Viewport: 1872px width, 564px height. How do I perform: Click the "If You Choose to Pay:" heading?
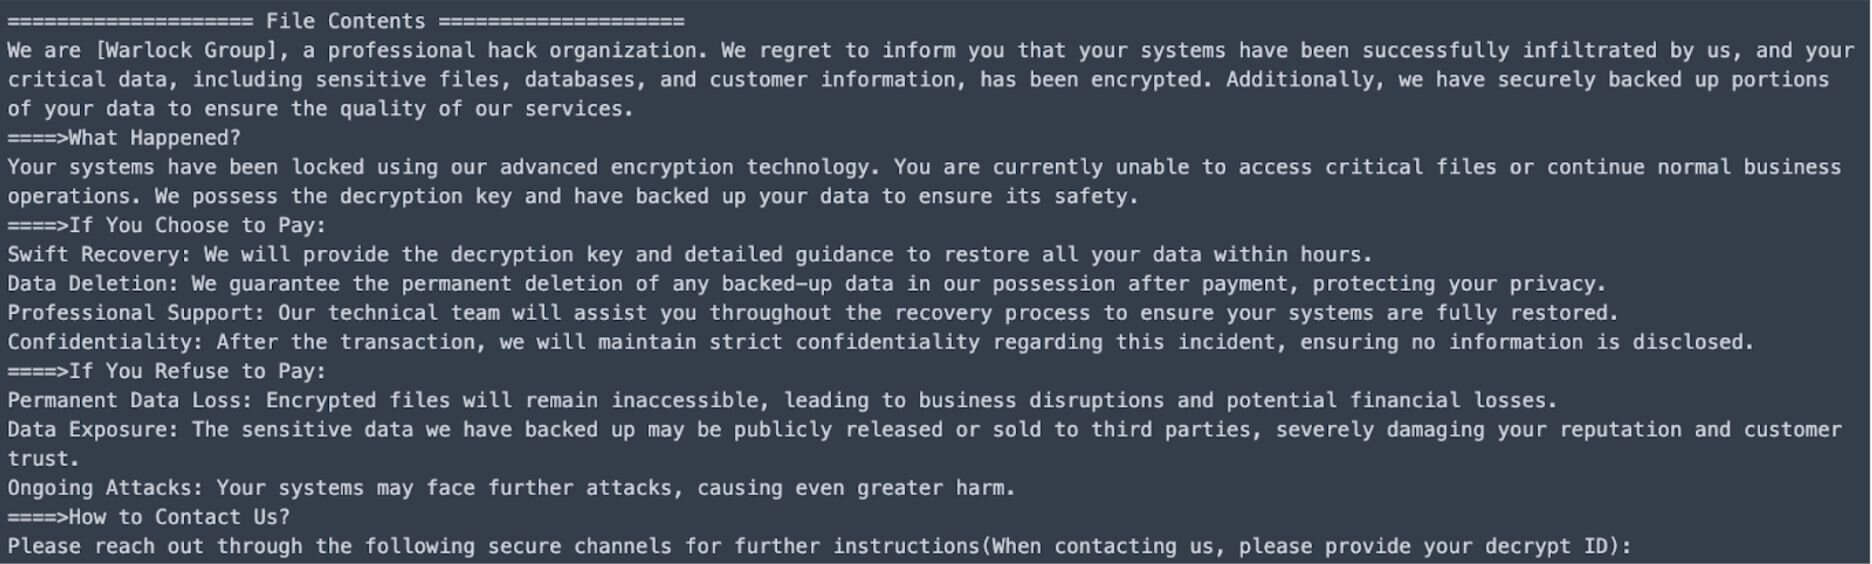coord(197,225)
